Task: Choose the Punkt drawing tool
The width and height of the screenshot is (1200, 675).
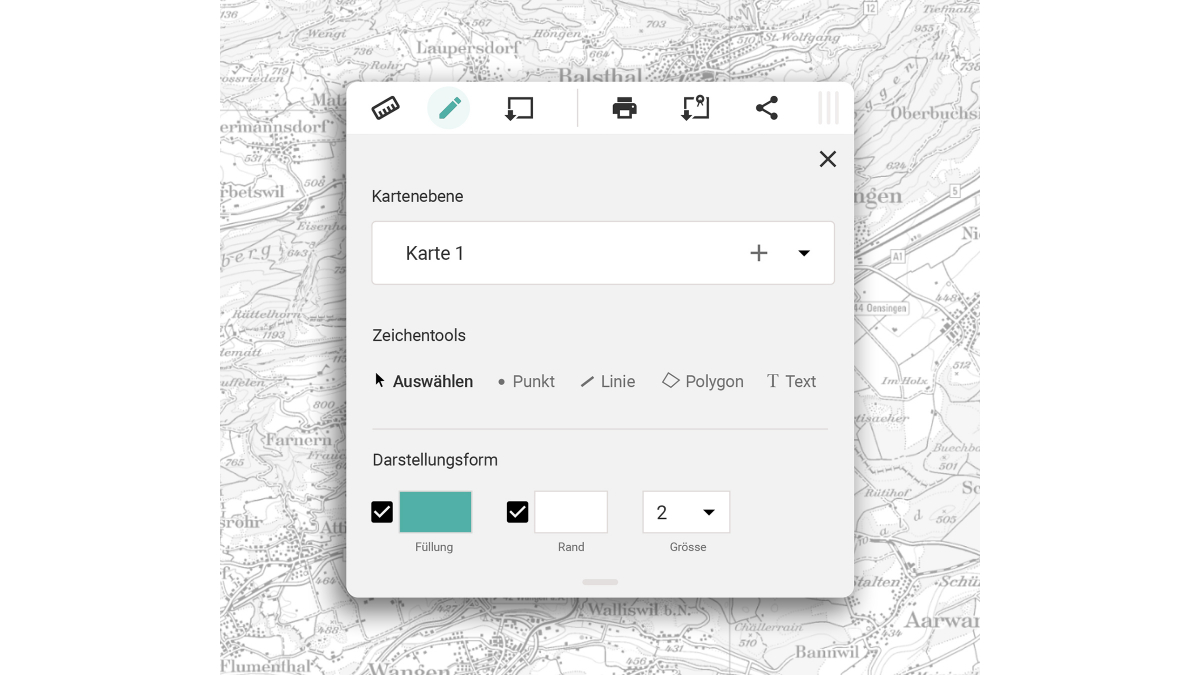Action: tap(526, 381)
